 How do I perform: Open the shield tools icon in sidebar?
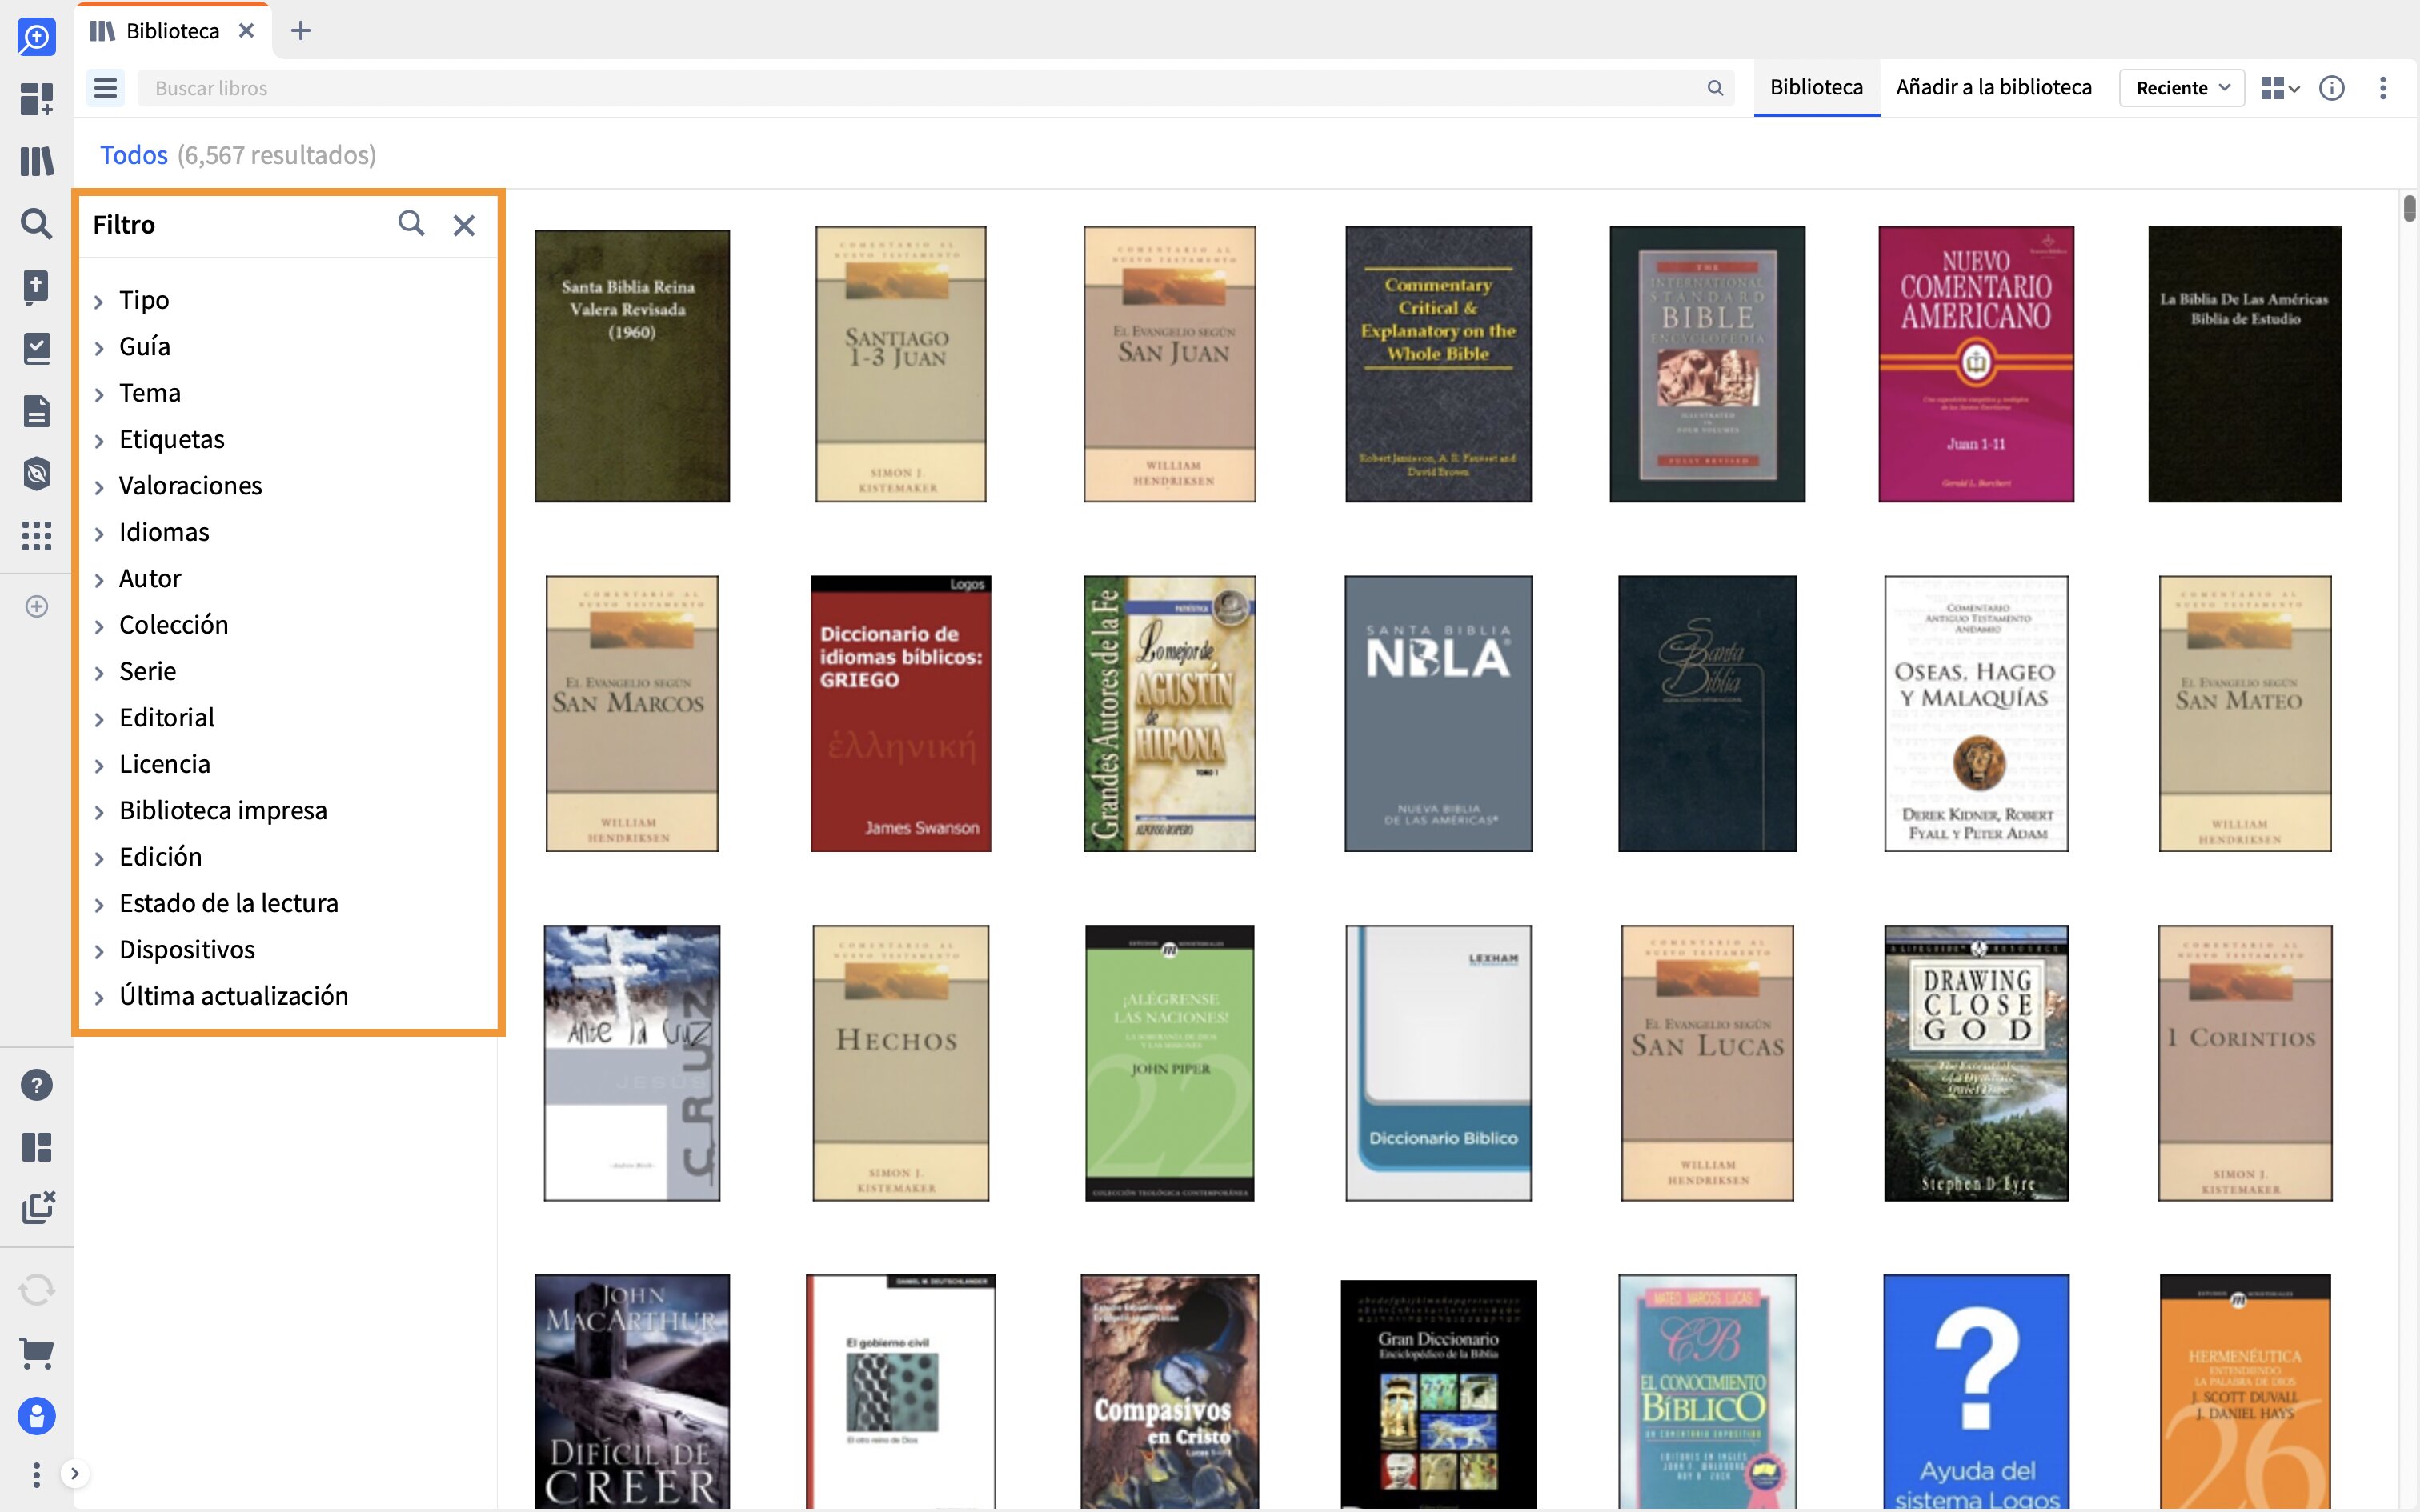[x=36, y=473]
